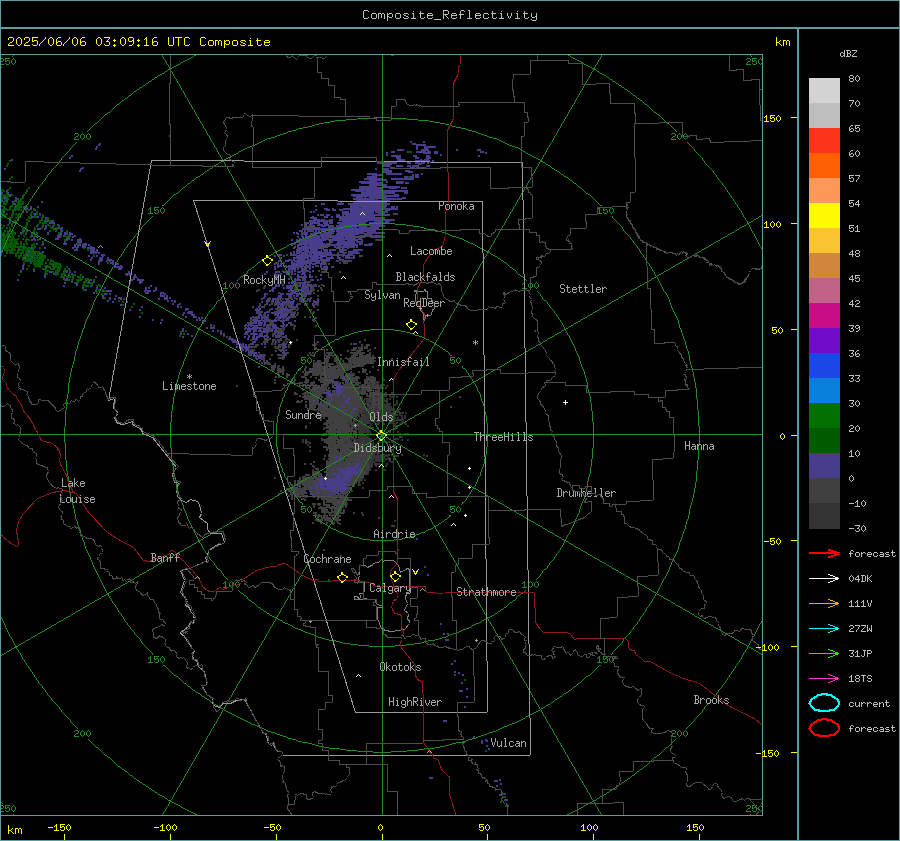This screenshot has height=841, width=900.
Task: Click the Cochrane town label
Action: pyautogui.click(x=327, y=559)
